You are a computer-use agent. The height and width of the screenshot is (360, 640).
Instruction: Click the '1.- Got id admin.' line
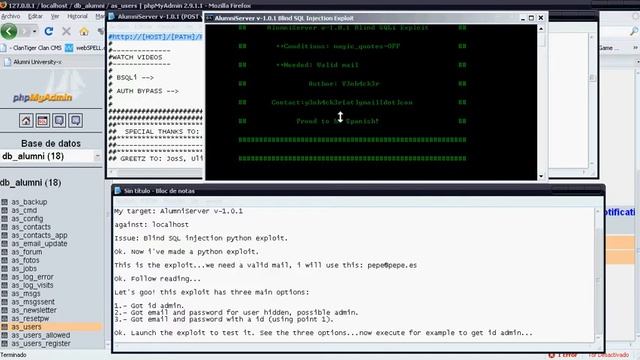click(x=149, y=305)
